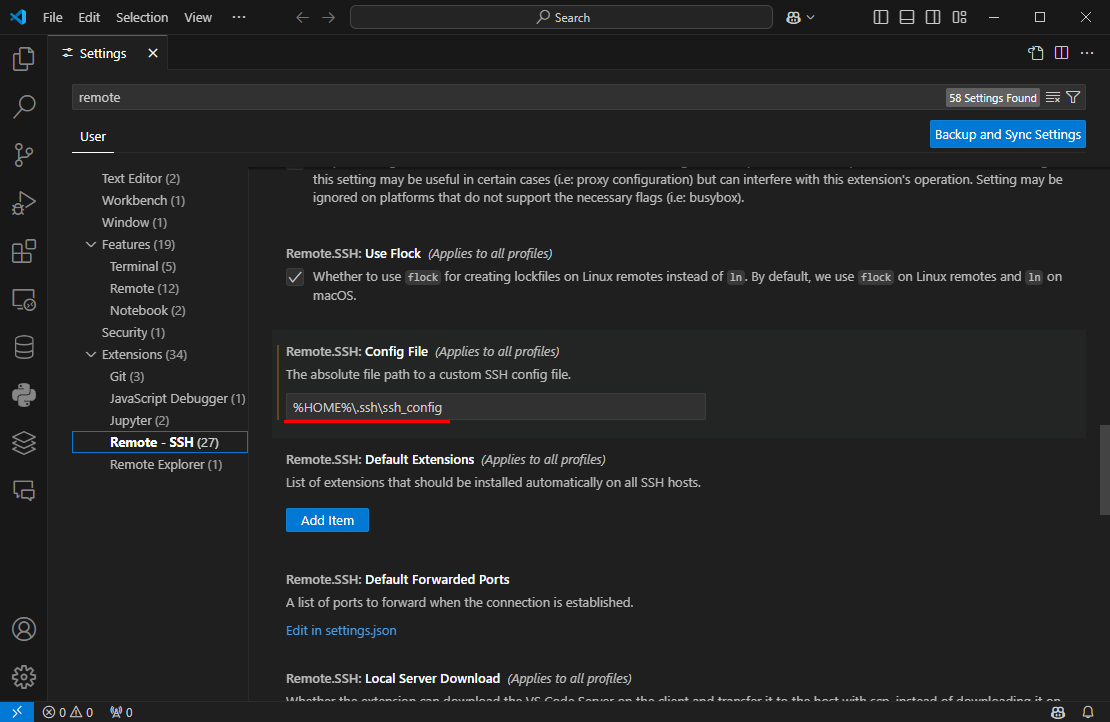Close the Settings tab

[x=153, y=53]
